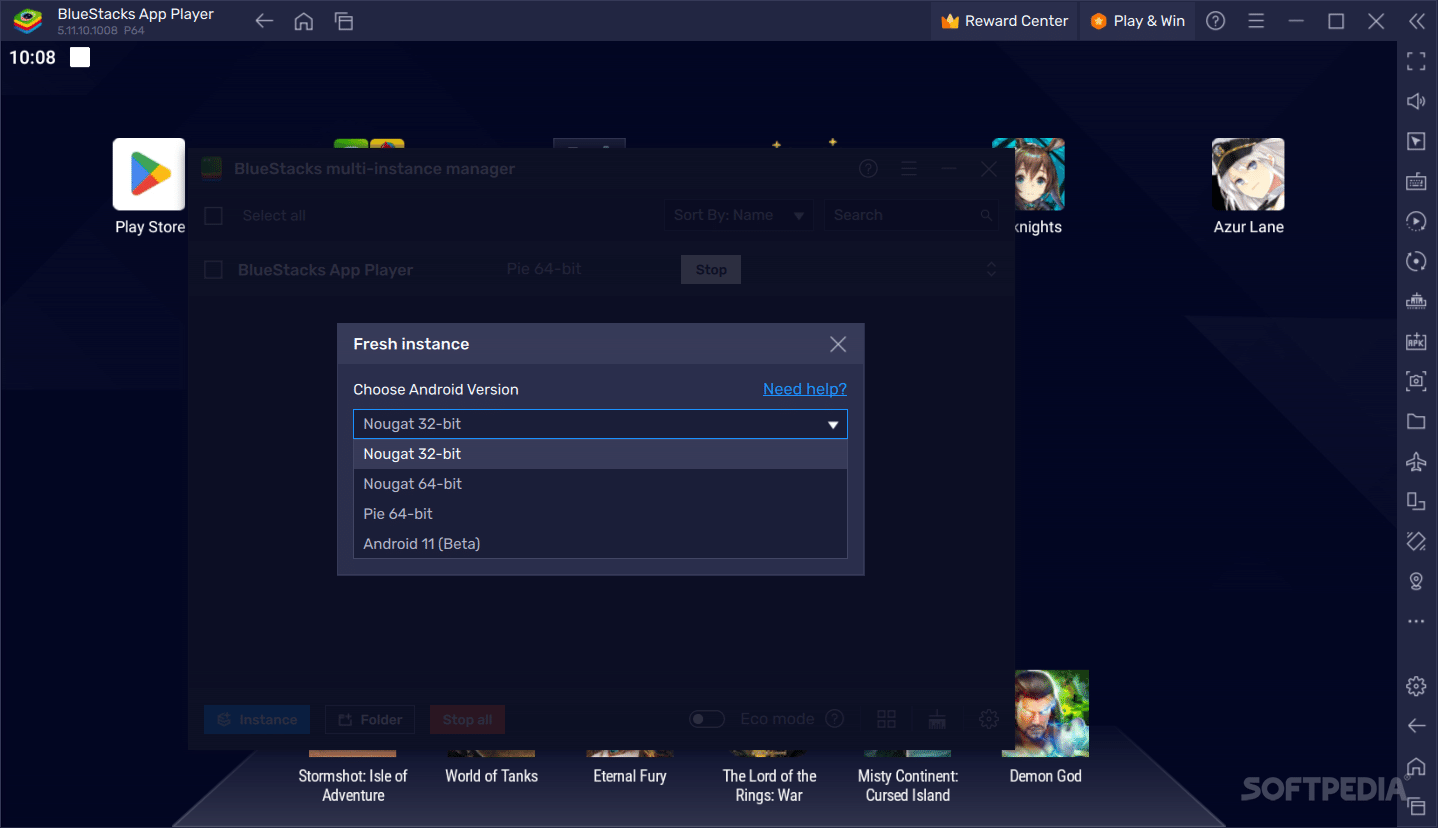Screen dimensions: 1438x828
Task: Click the back arrow in BlueStacks title bar
Action: (264, 21)
